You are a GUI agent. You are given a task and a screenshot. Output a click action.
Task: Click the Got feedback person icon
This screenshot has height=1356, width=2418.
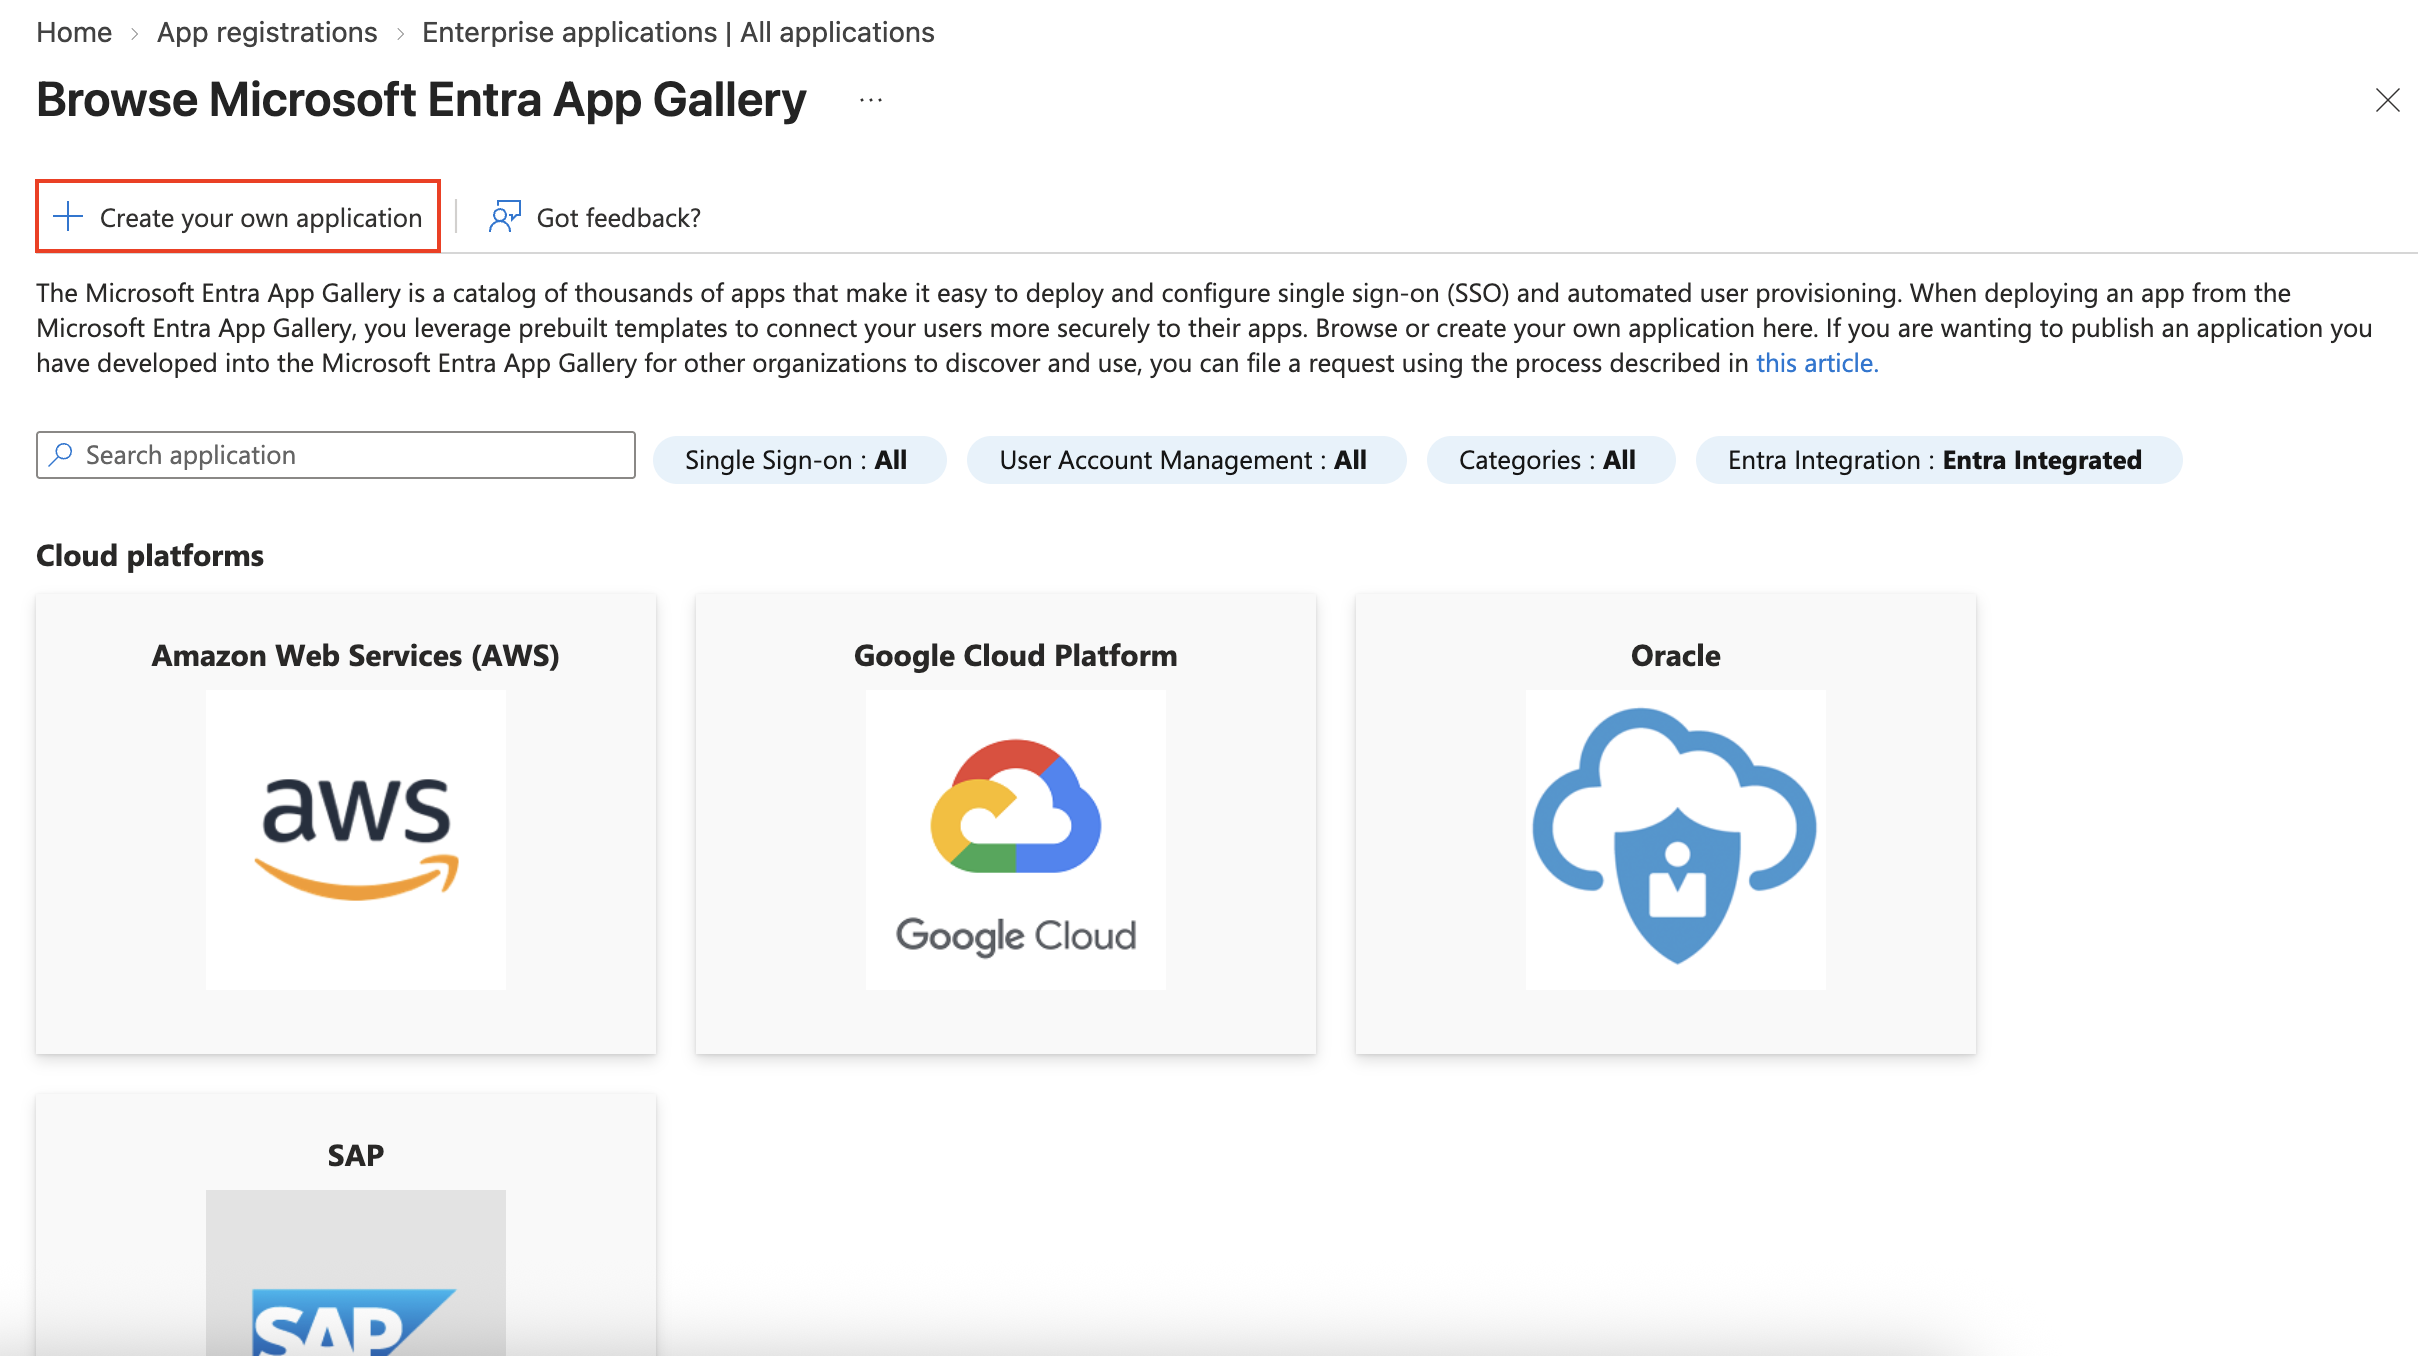[x=505, y=216]
